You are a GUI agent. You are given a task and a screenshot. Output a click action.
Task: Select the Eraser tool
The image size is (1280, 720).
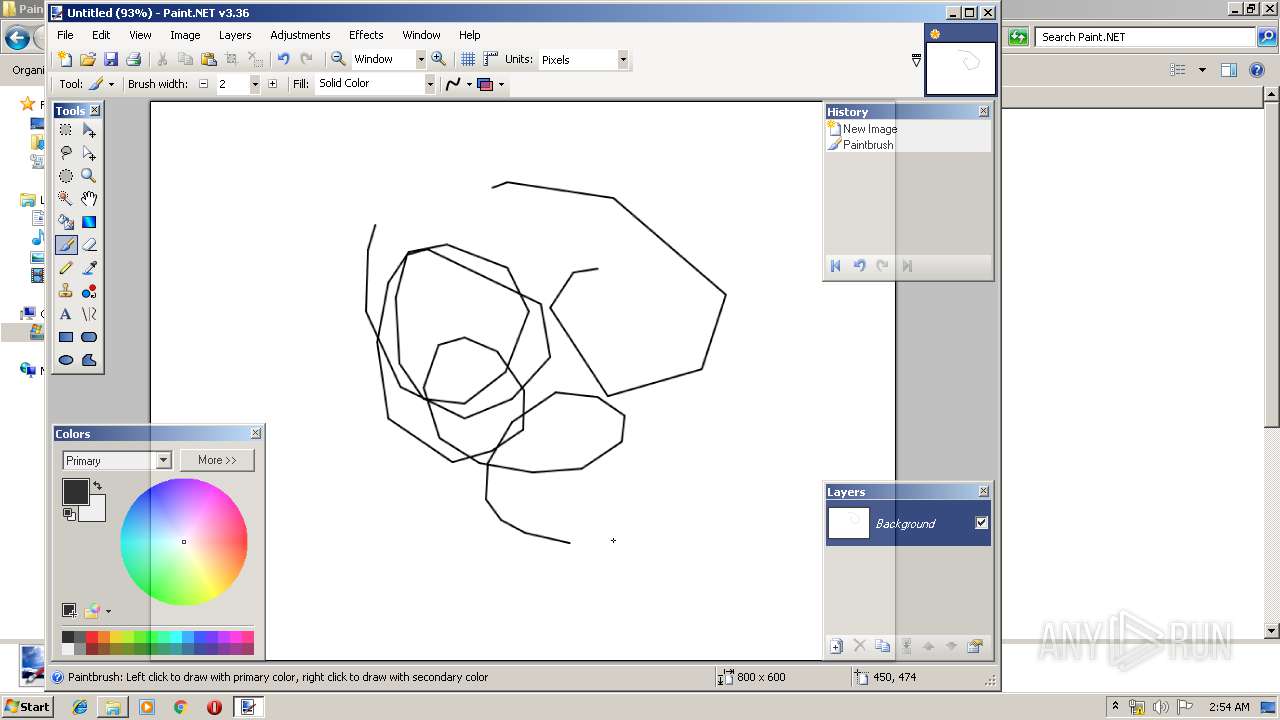tap(89, 245)
